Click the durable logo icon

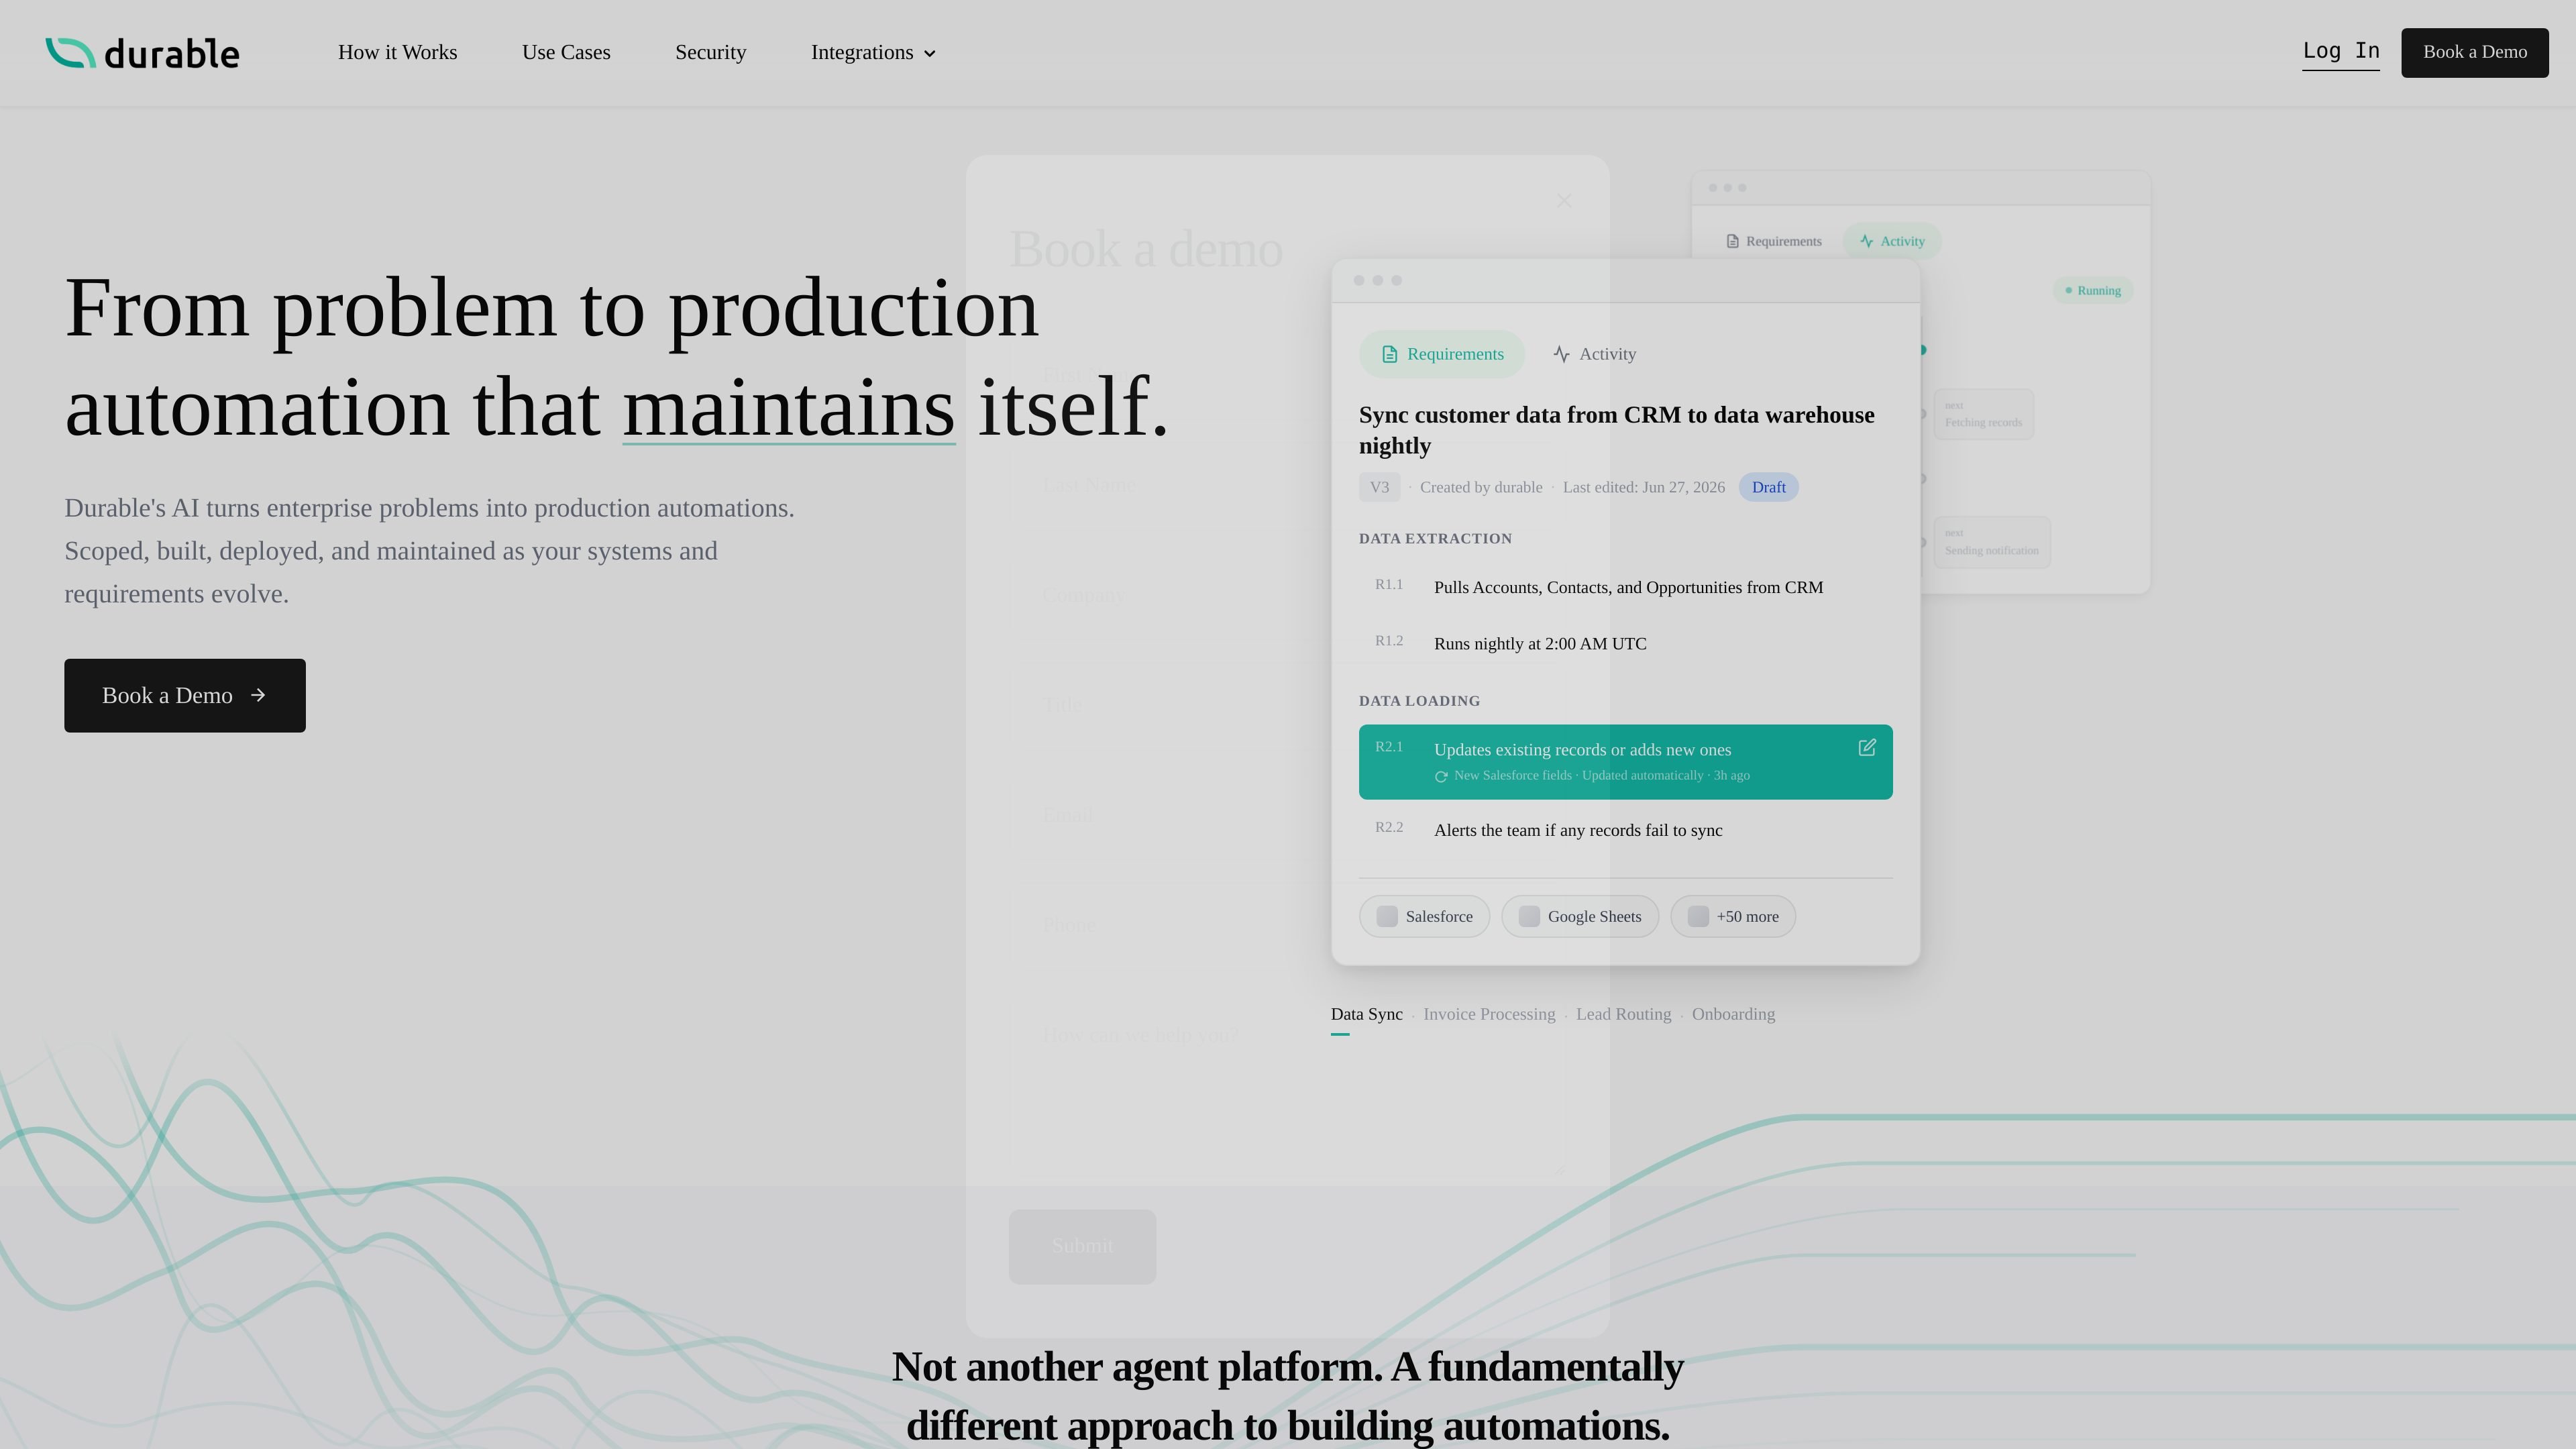(70, 53)
